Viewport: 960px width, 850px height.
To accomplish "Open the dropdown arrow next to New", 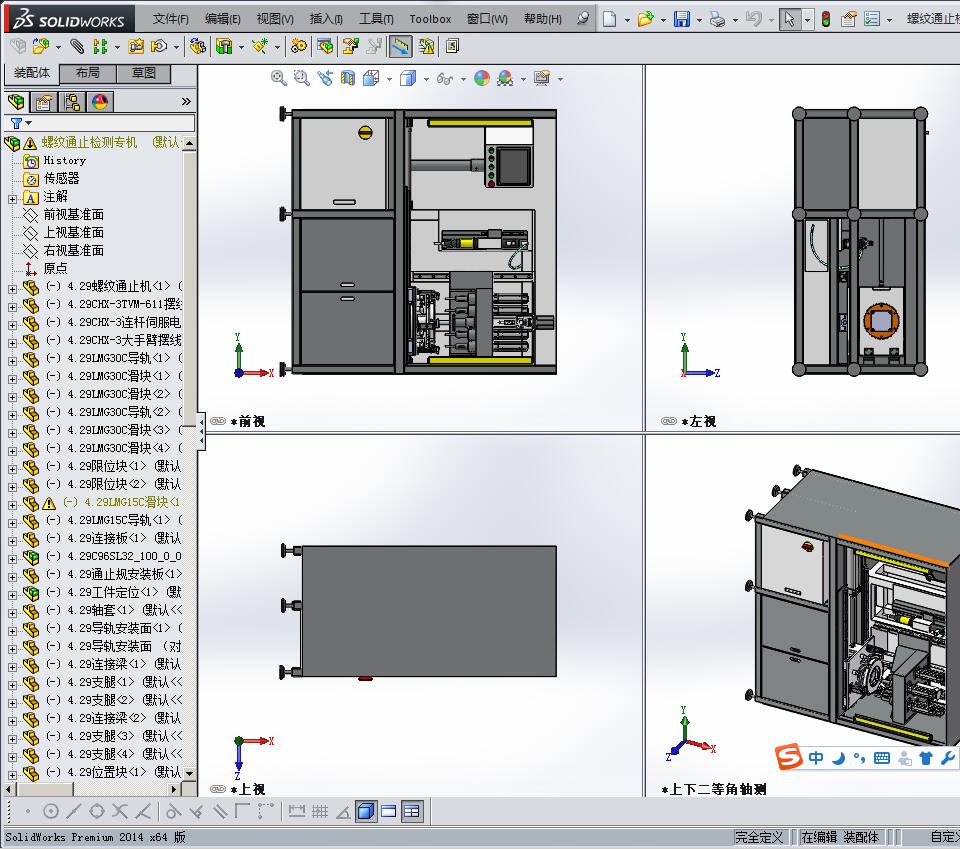I will click(x=627, y=20).
